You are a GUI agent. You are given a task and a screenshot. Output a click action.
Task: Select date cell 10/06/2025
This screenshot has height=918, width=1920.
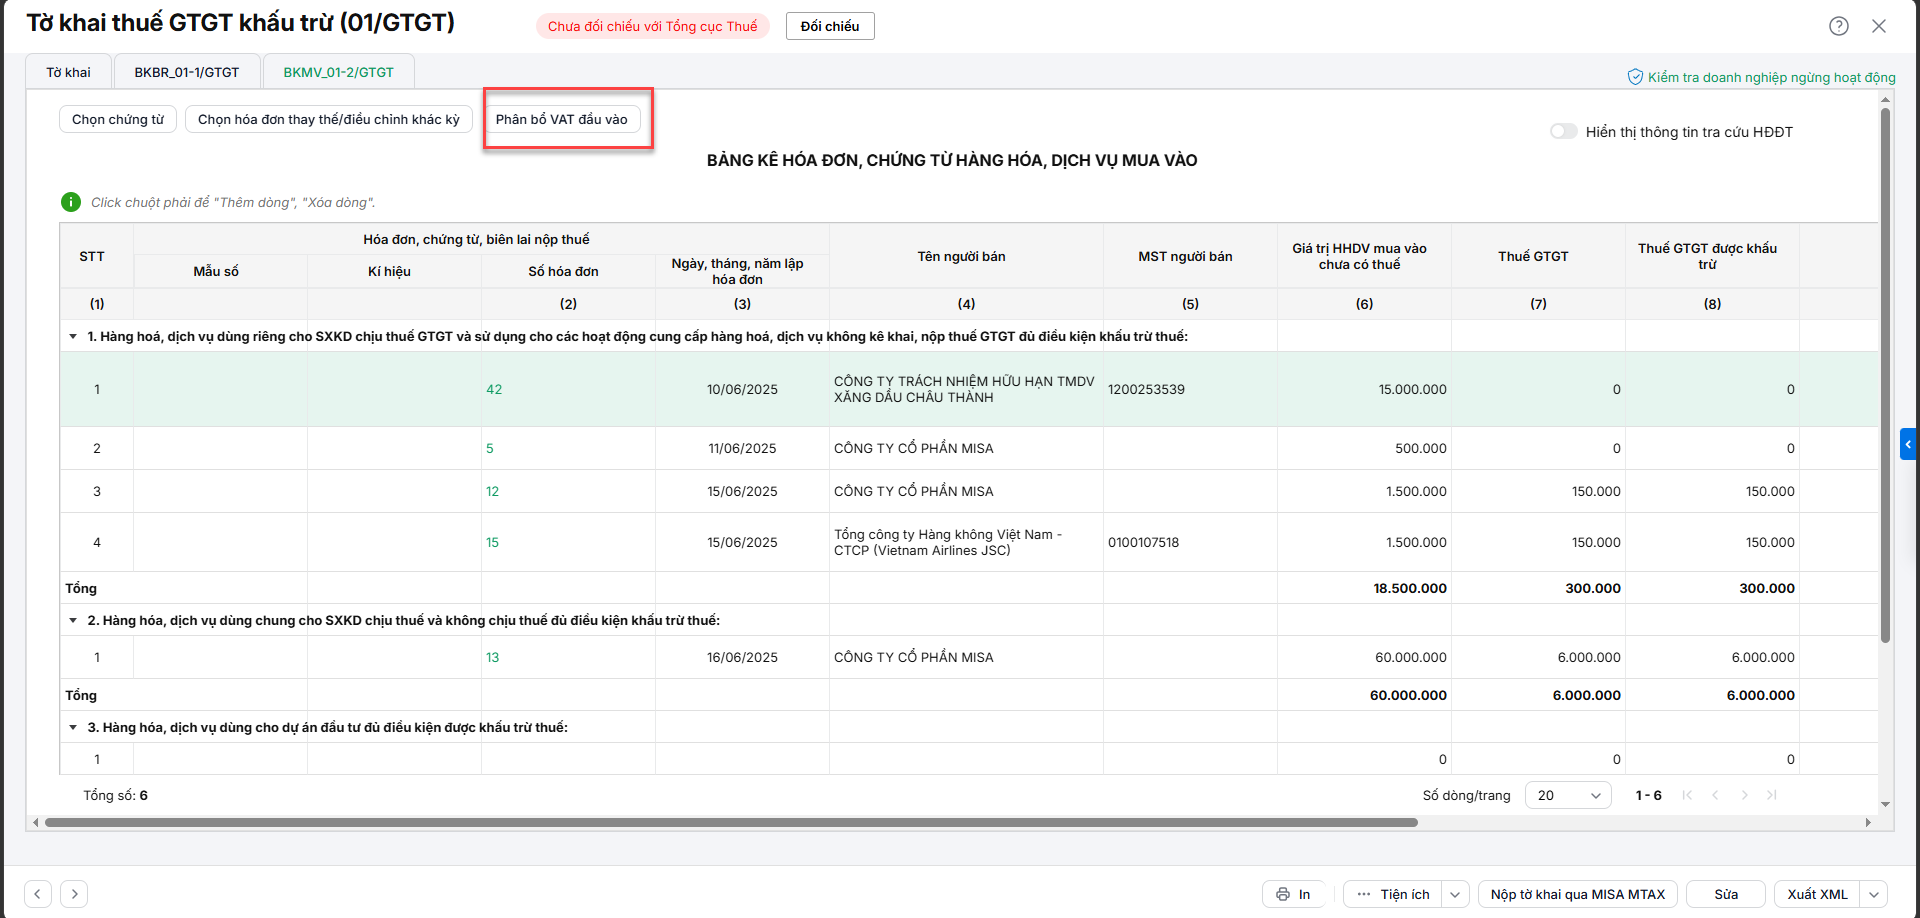coord(742,389)
